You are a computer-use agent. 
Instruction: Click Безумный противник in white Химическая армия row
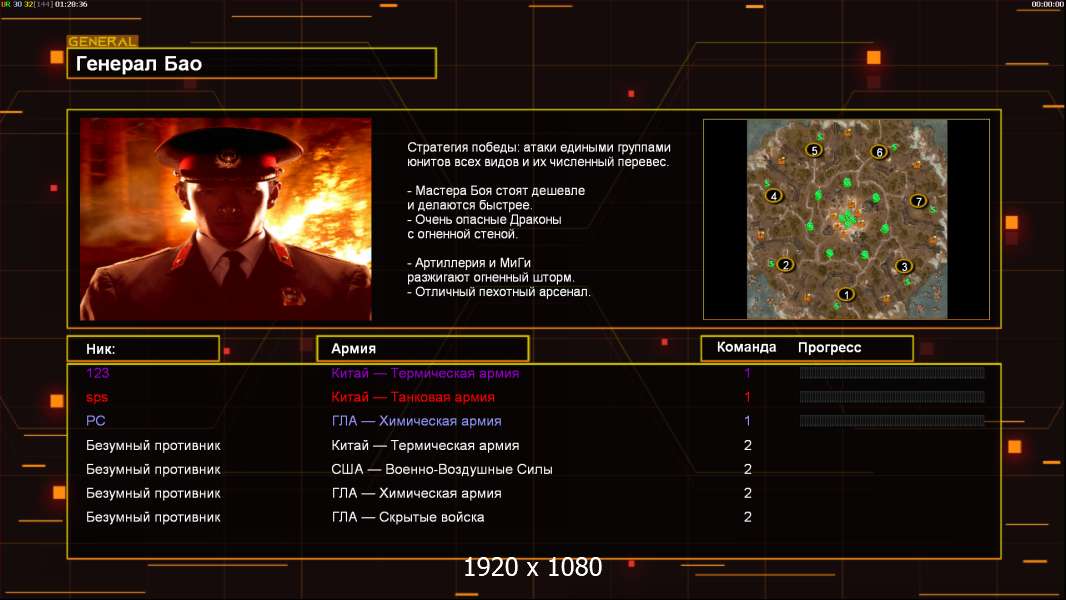pyautogui.click(x=153, y=493)
